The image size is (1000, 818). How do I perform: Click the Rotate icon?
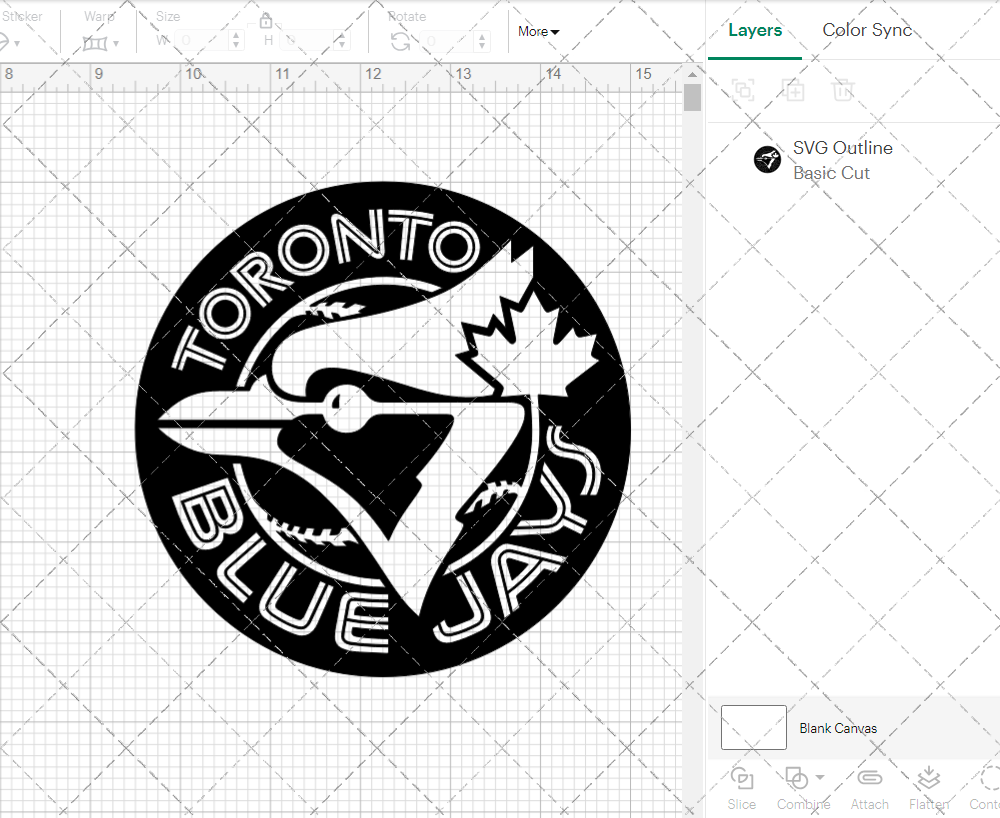(x=398, y=42)
